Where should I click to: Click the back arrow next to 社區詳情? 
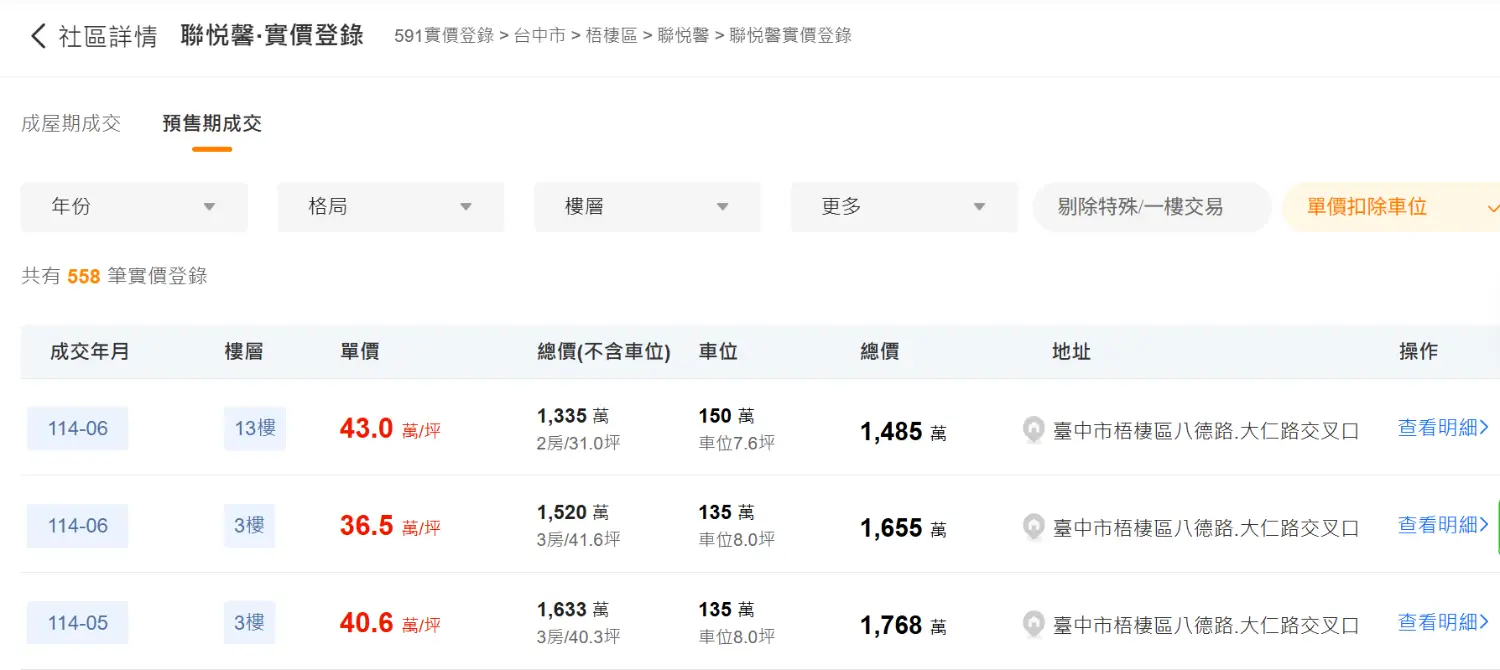[x=38, y=37]
